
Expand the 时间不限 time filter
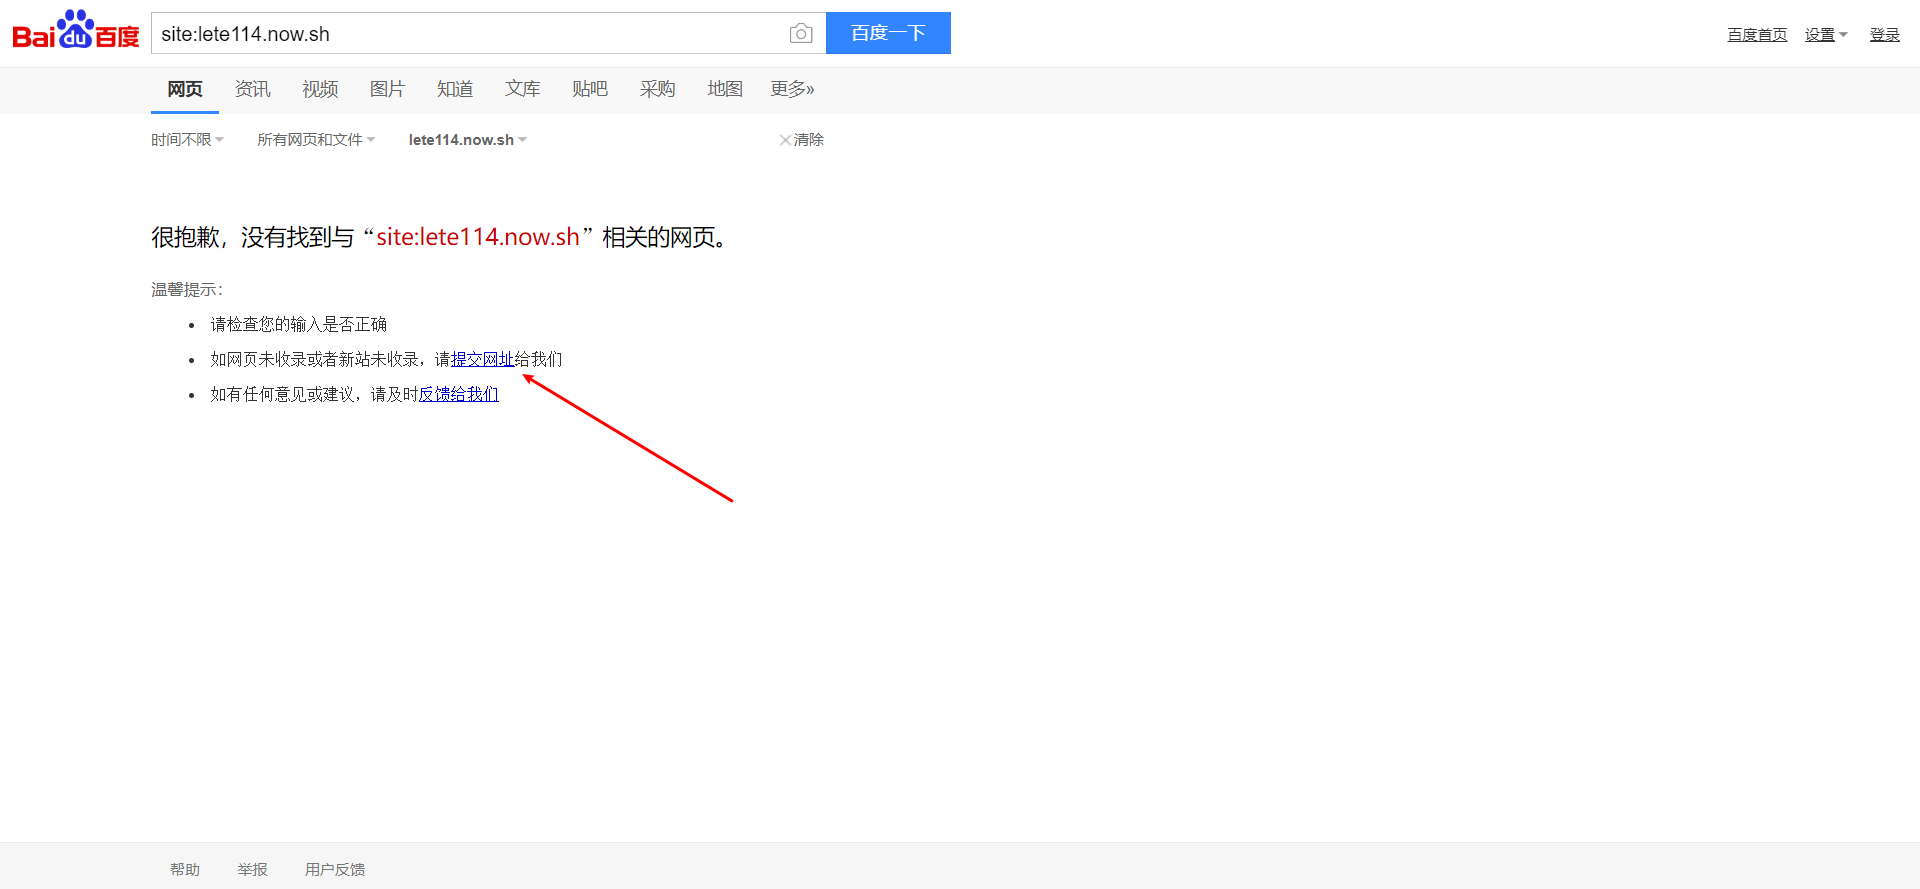(187, 140)
